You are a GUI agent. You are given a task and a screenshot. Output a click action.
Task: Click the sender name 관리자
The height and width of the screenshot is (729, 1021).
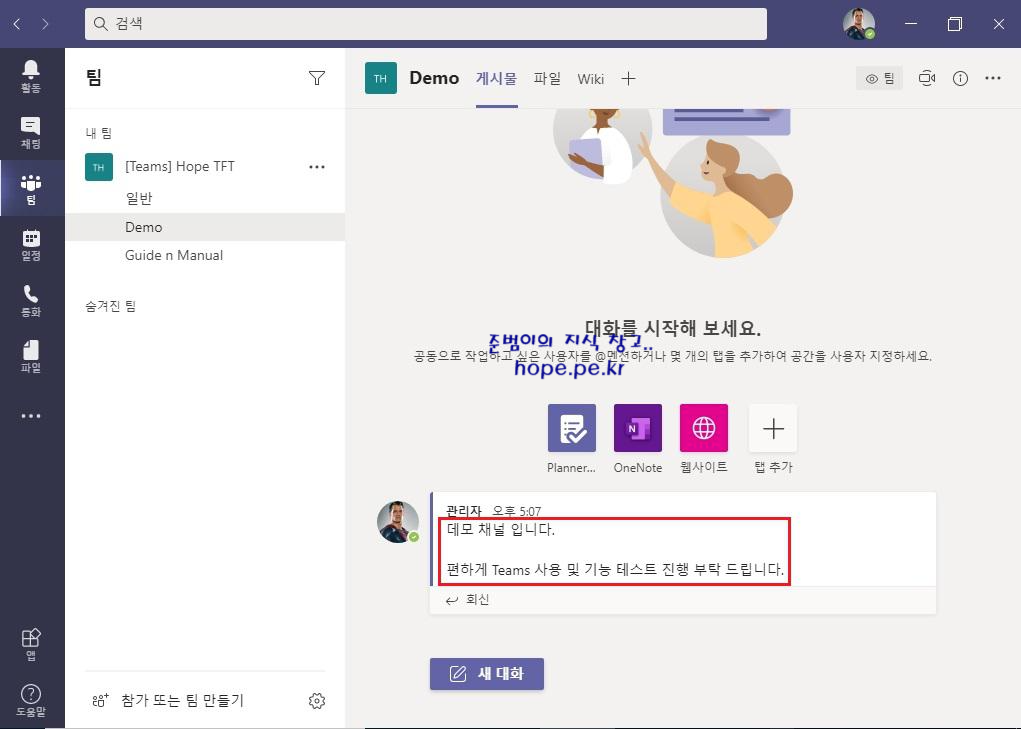click(464, 511)
